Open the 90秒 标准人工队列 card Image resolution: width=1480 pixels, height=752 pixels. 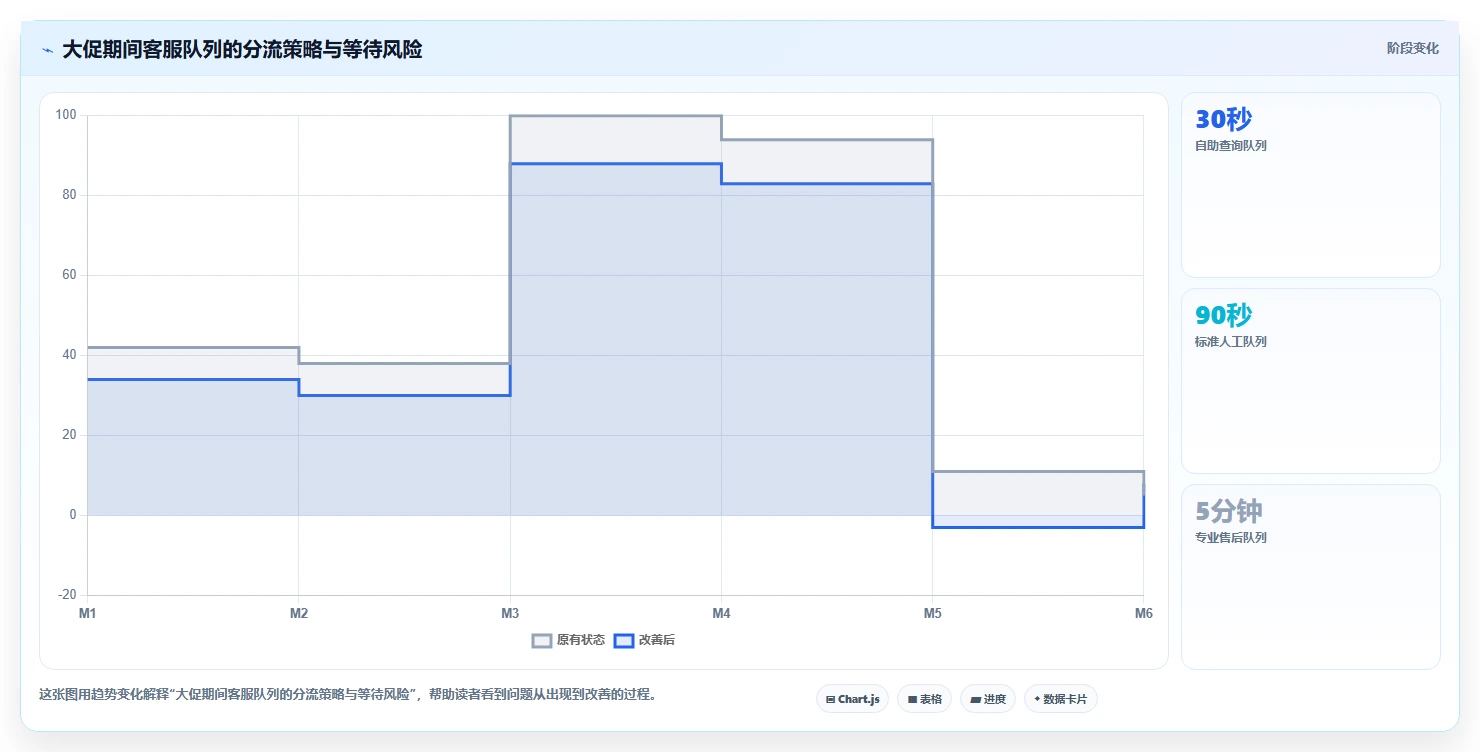coord(1311,381)
